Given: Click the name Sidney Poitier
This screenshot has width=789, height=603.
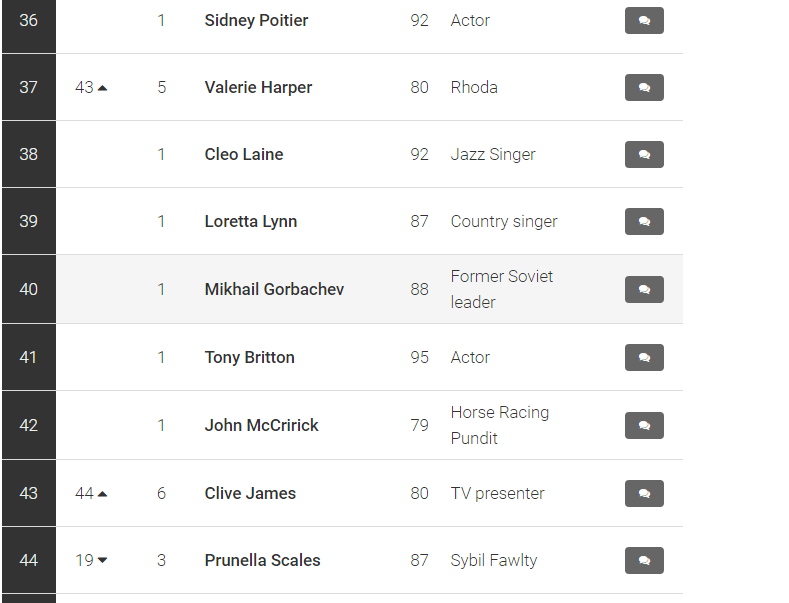Looking at the screenshot, I should pos(256,21).
